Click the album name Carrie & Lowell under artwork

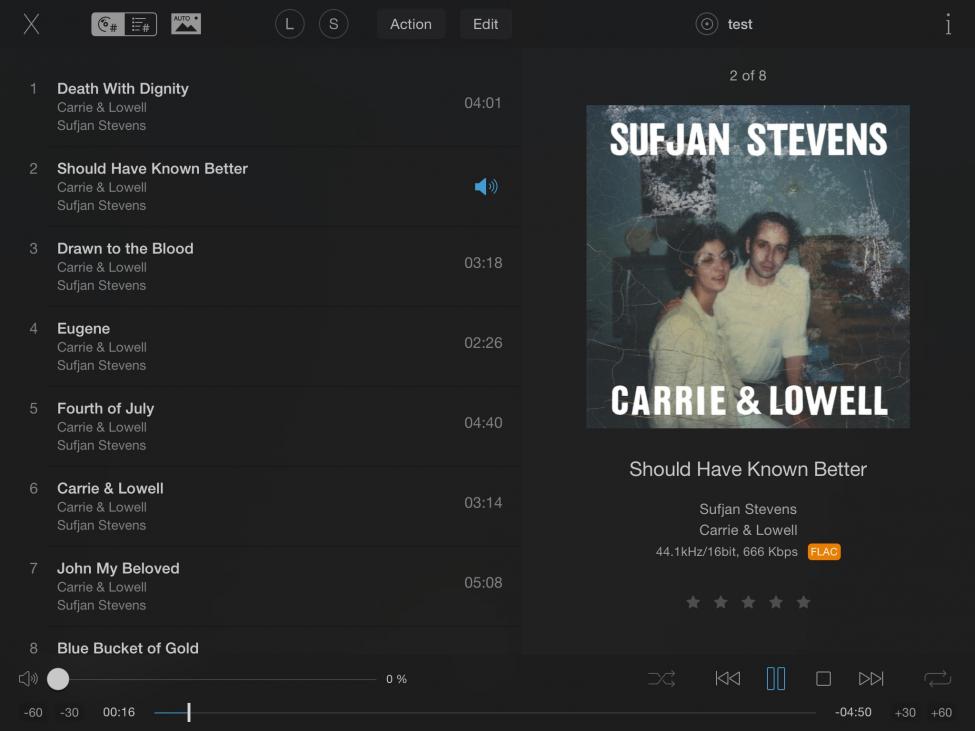[748, 530]
